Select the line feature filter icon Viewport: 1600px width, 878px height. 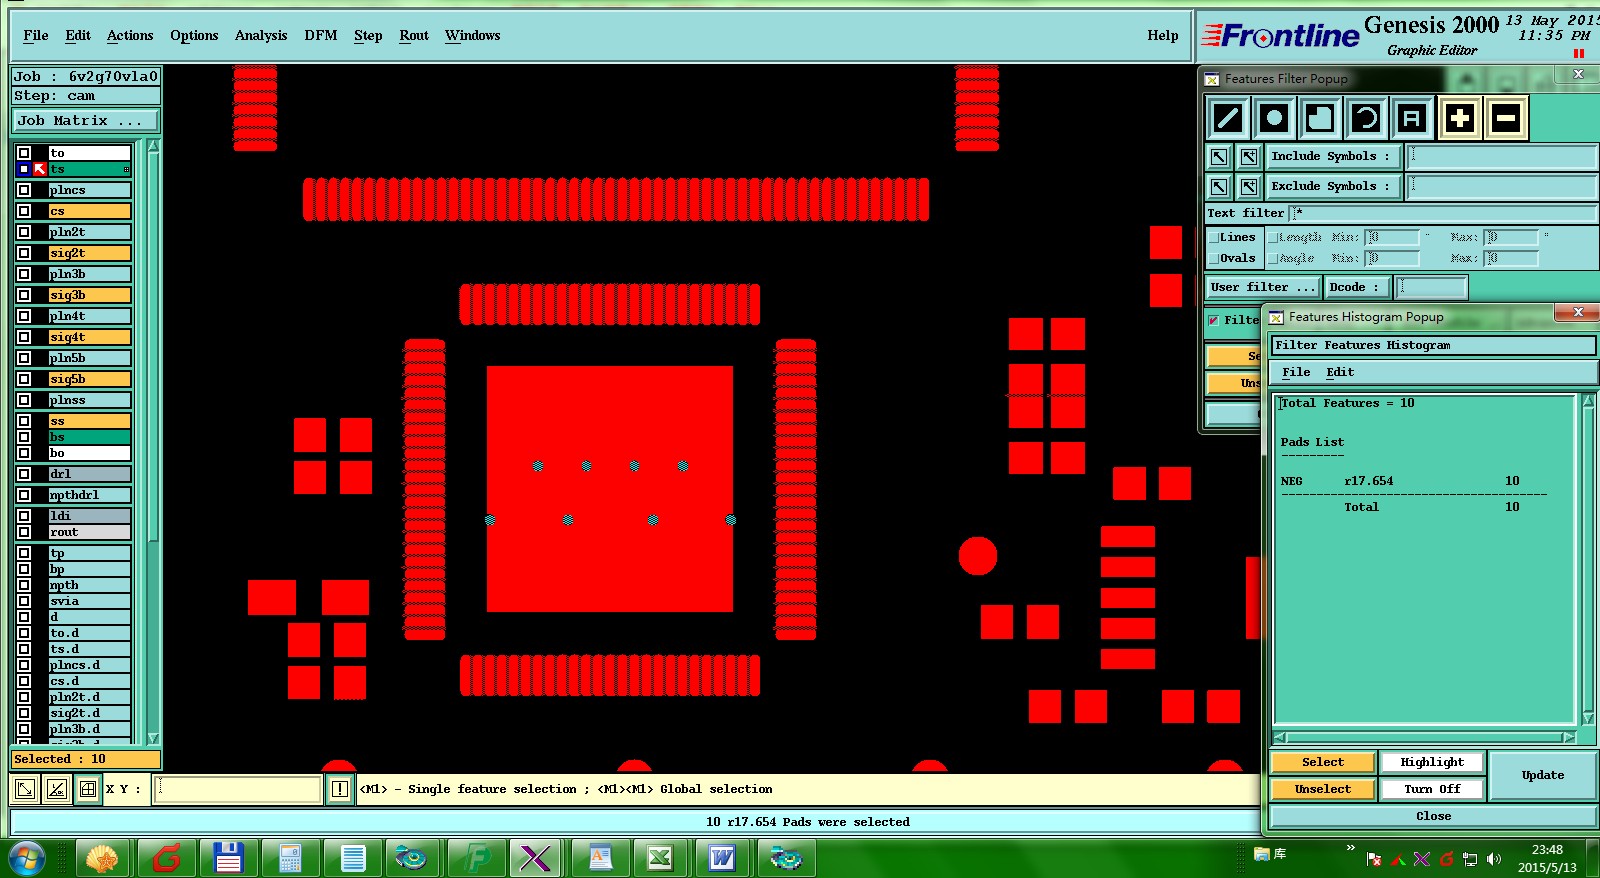point(1227,118)
